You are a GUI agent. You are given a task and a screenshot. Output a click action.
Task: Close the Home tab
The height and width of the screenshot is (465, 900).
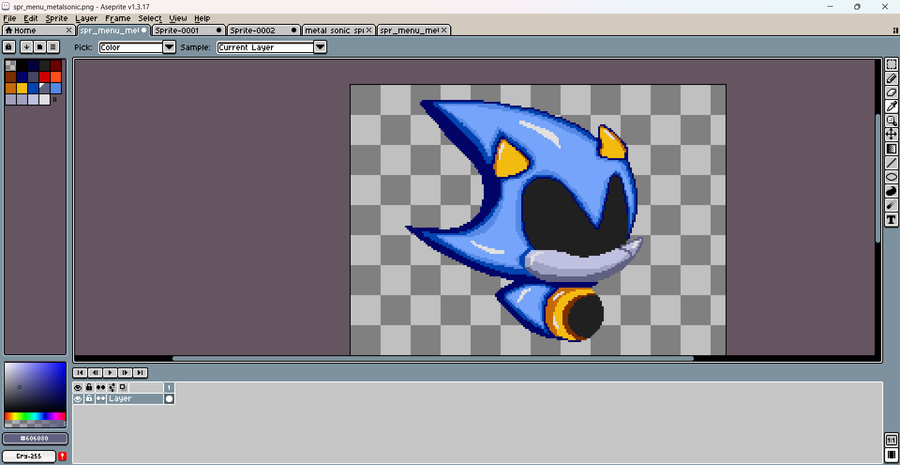(x=69, y=30)
